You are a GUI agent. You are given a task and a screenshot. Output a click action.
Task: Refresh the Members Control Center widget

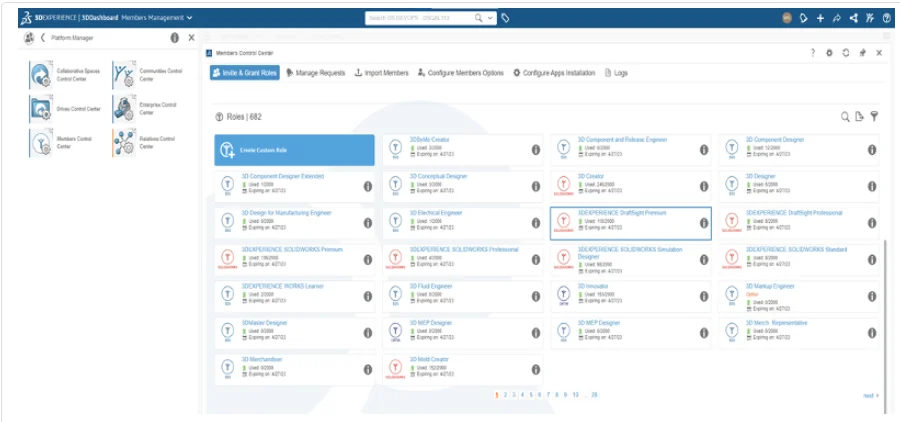pyautogui.click(x=845, y=53)
